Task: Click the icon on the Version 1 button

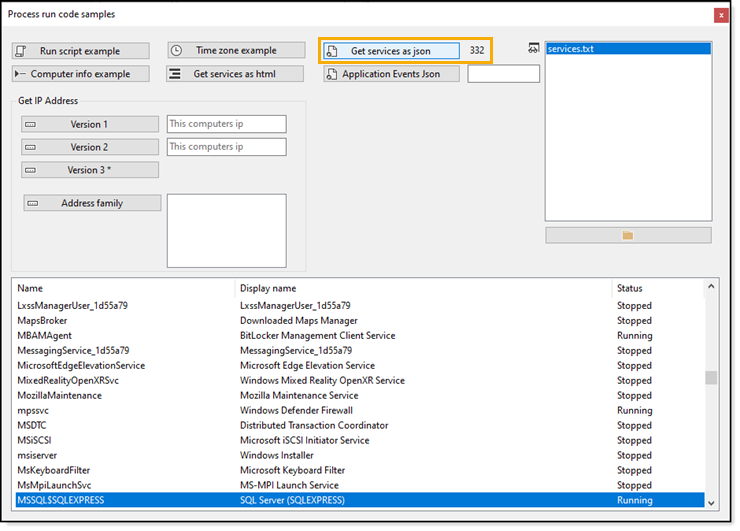Action: point(30,125)
